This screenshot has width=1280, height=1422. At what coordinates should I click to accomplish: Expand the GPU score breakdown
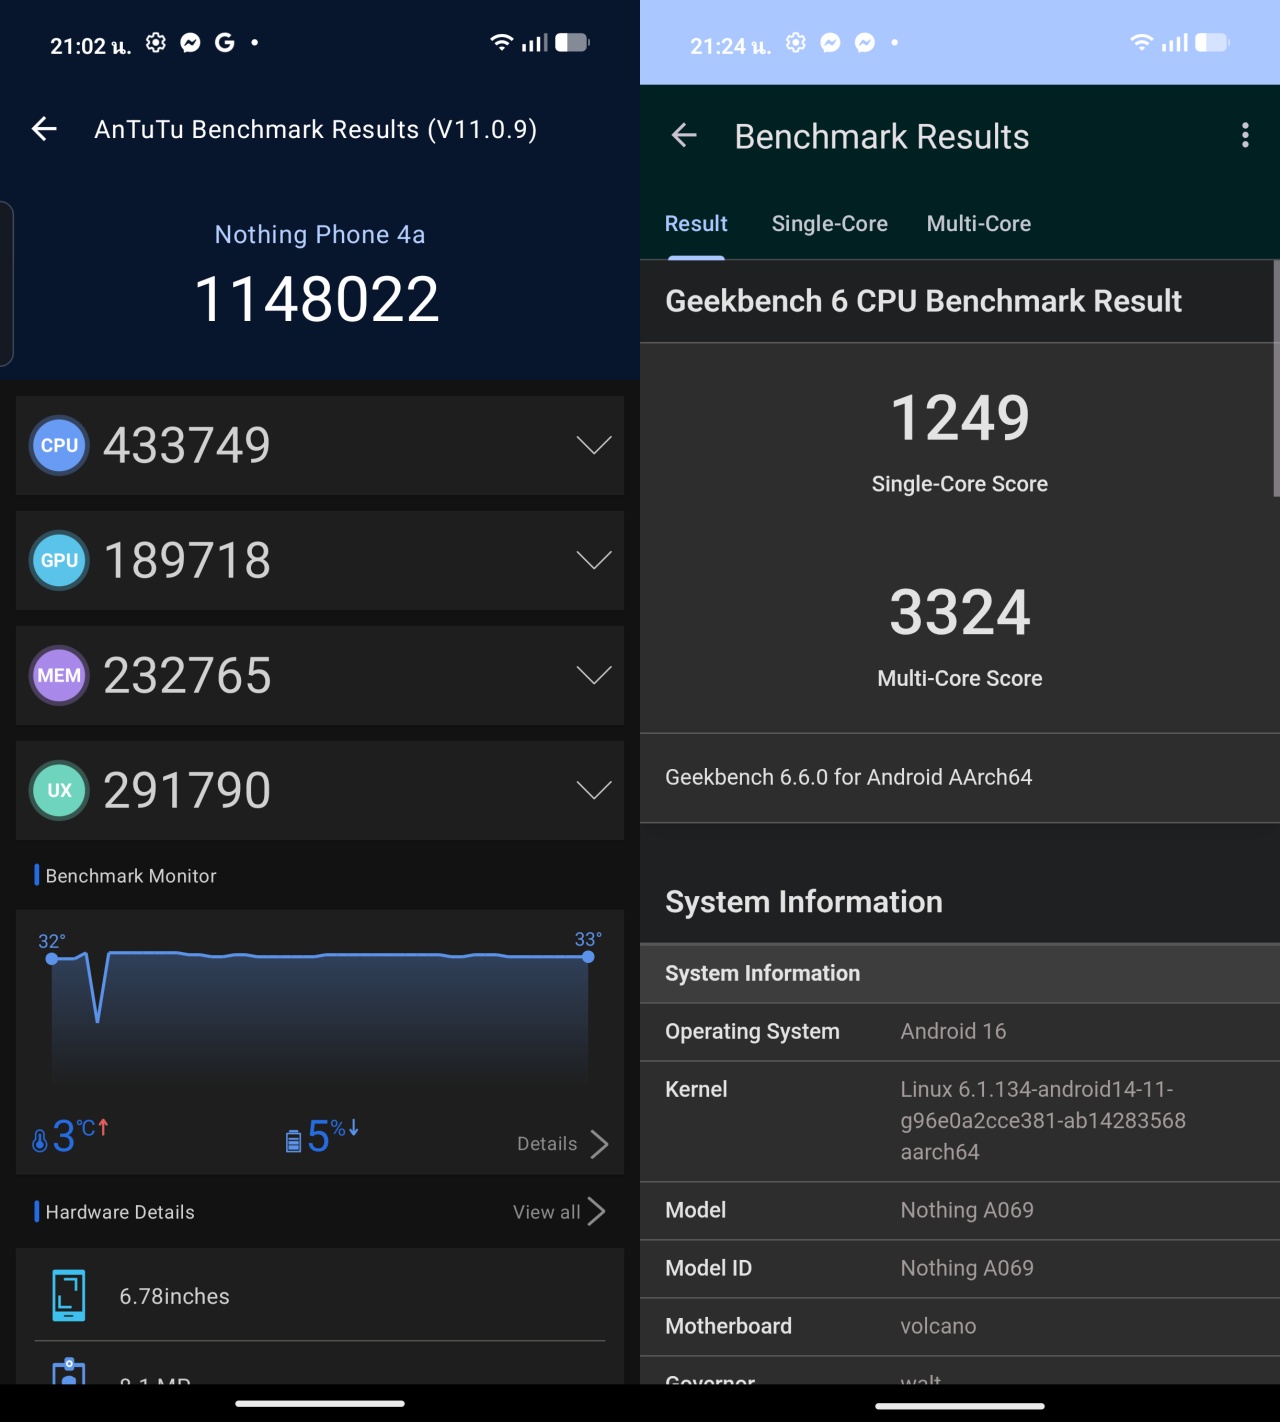[592, 560]
